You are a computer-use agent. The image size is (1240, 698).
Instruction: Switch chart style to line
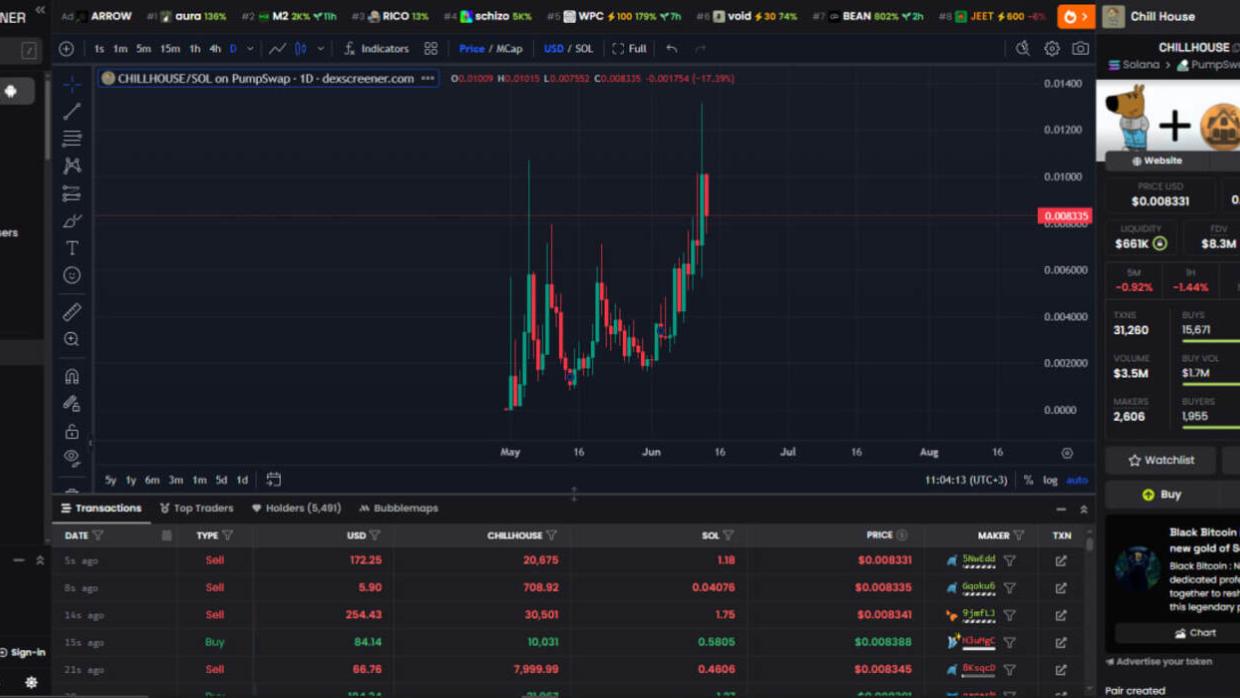[277, 48]
